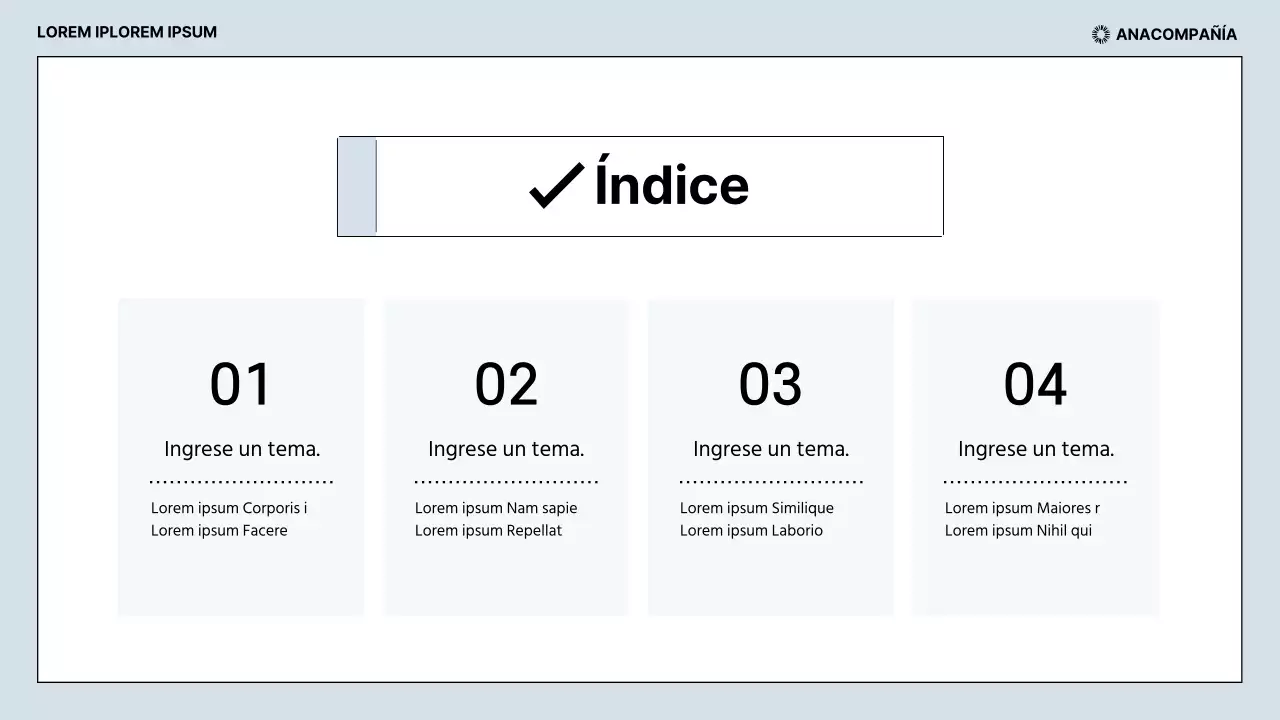This screenshot has height=720, width=1280.
Task: Select the Índice title text
Action: (x=671, y=186)
